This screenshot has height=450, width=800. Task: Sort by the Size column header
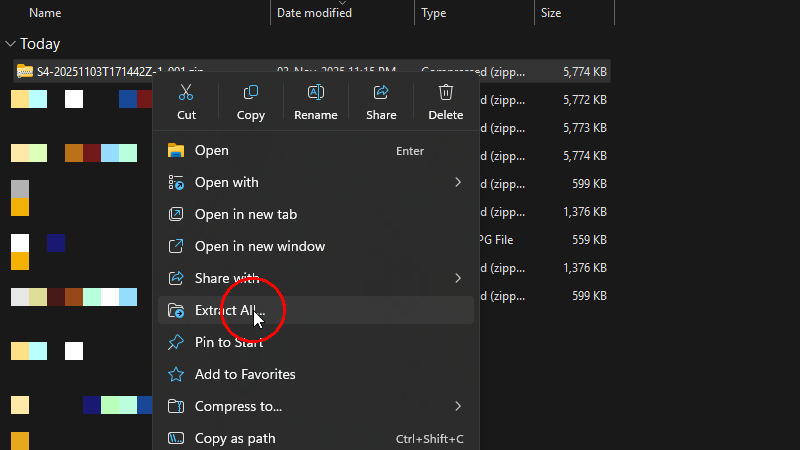pyautogui.click(x=551, y=13)
